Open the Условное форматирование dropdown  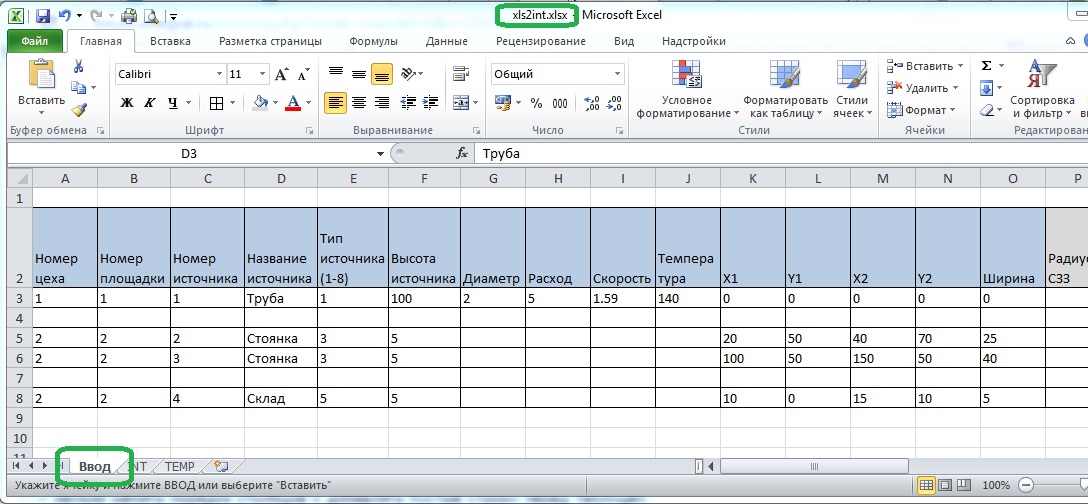(686, 89)
